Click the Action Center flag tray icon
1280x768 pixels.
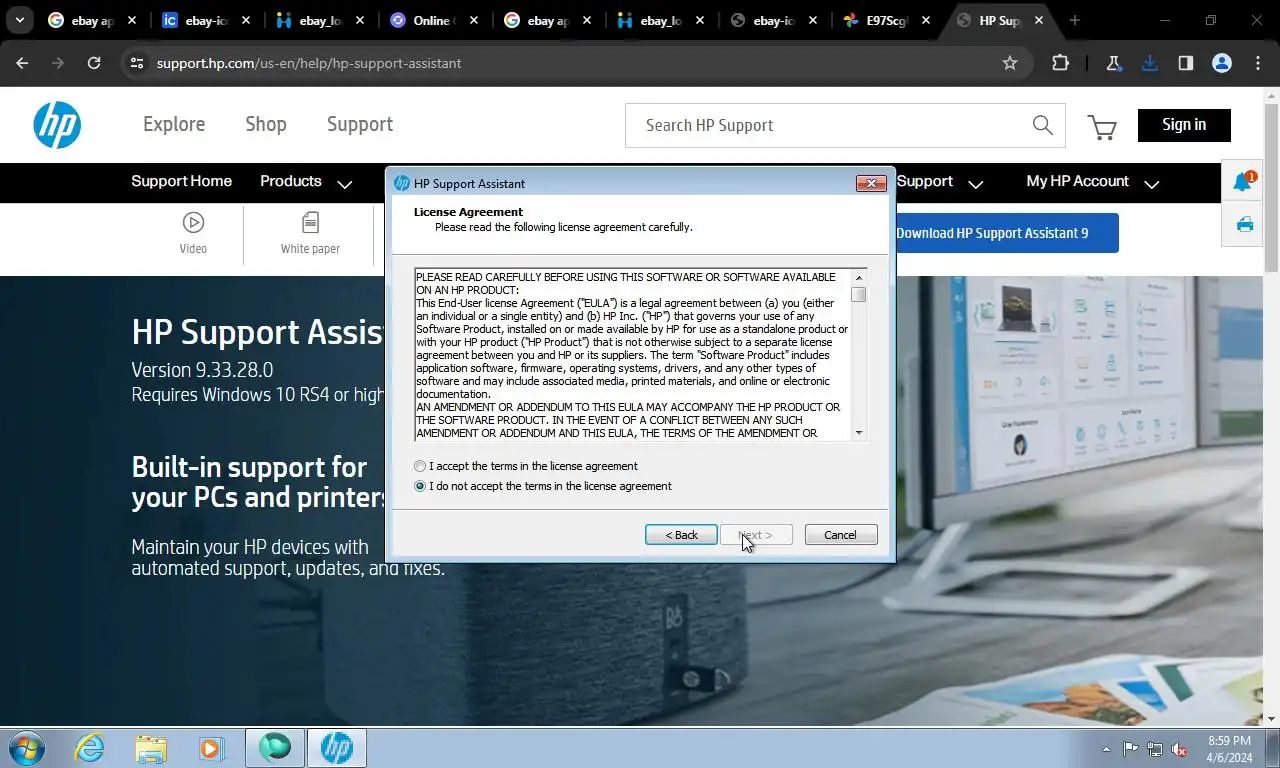coord(1130,749)
